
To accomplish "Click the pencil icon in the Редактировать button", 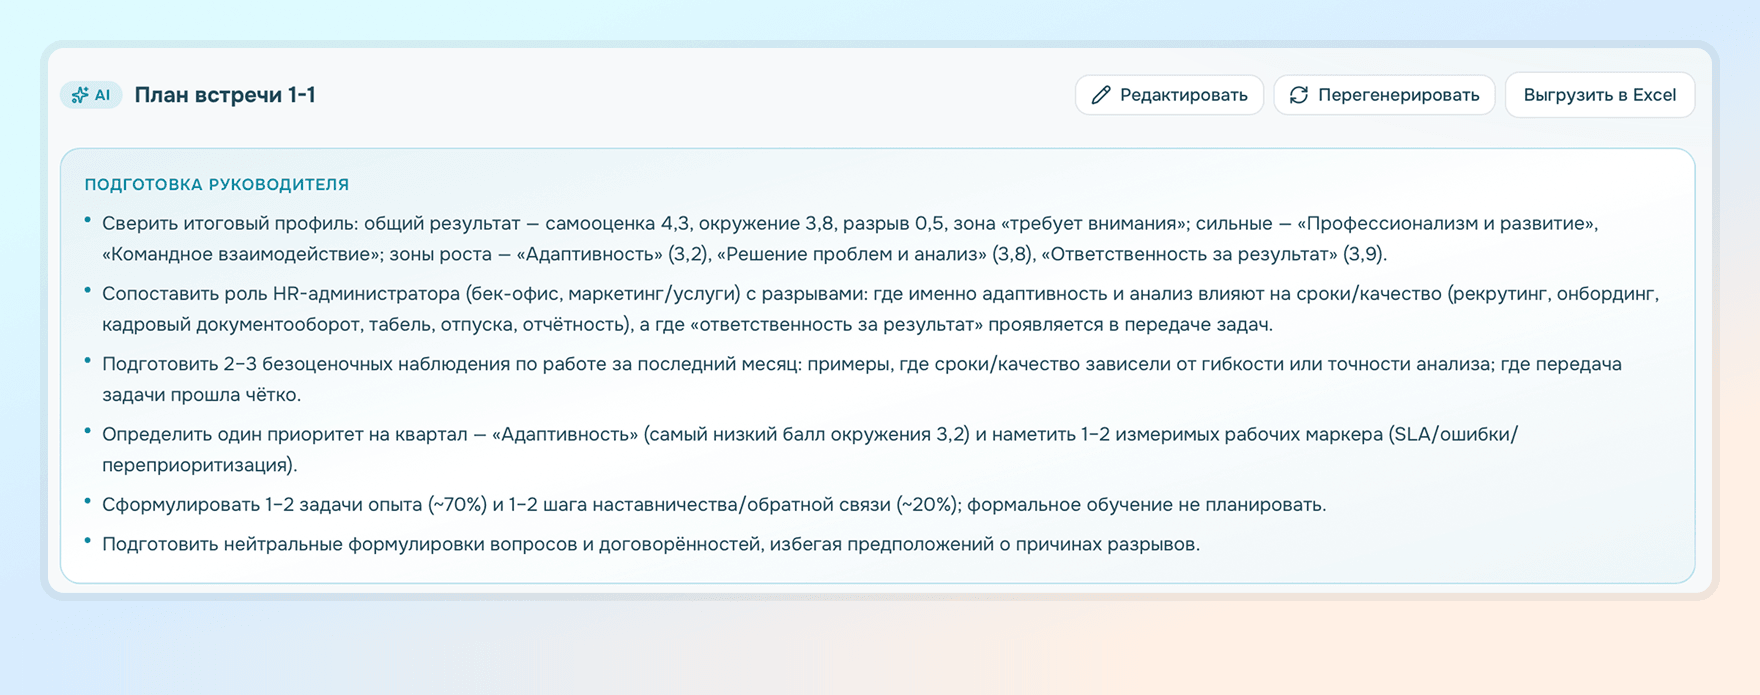I will tap(1101, 95).
